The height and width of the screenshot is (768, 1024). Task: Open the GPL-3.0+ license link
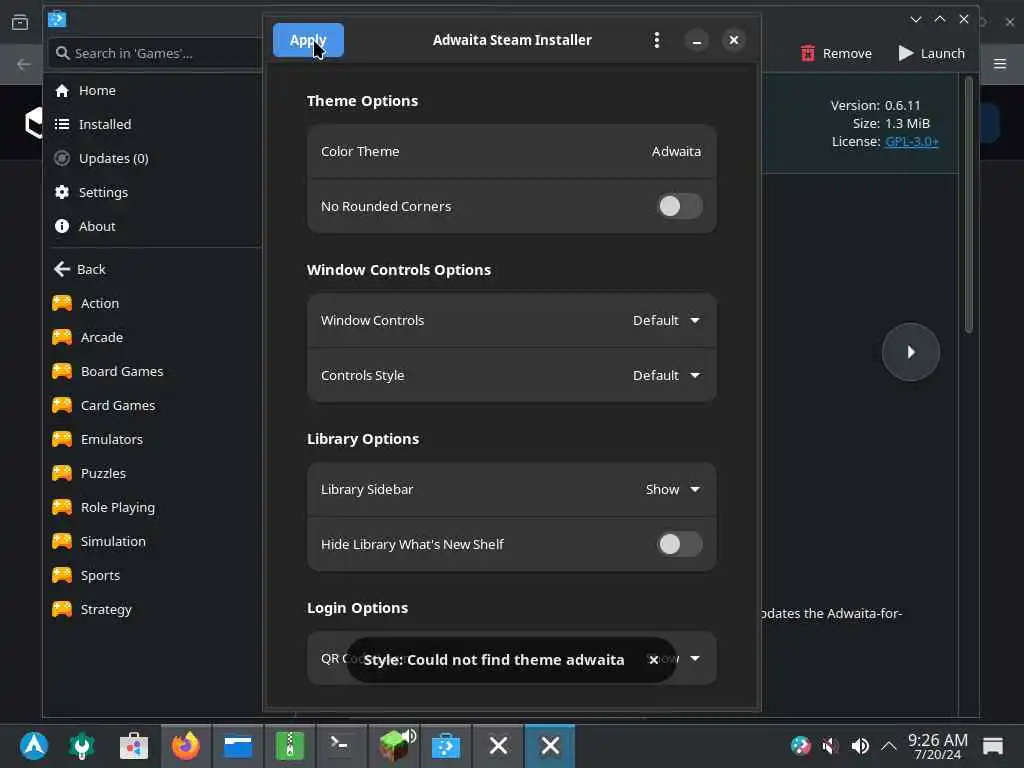[x=912, y=142]
